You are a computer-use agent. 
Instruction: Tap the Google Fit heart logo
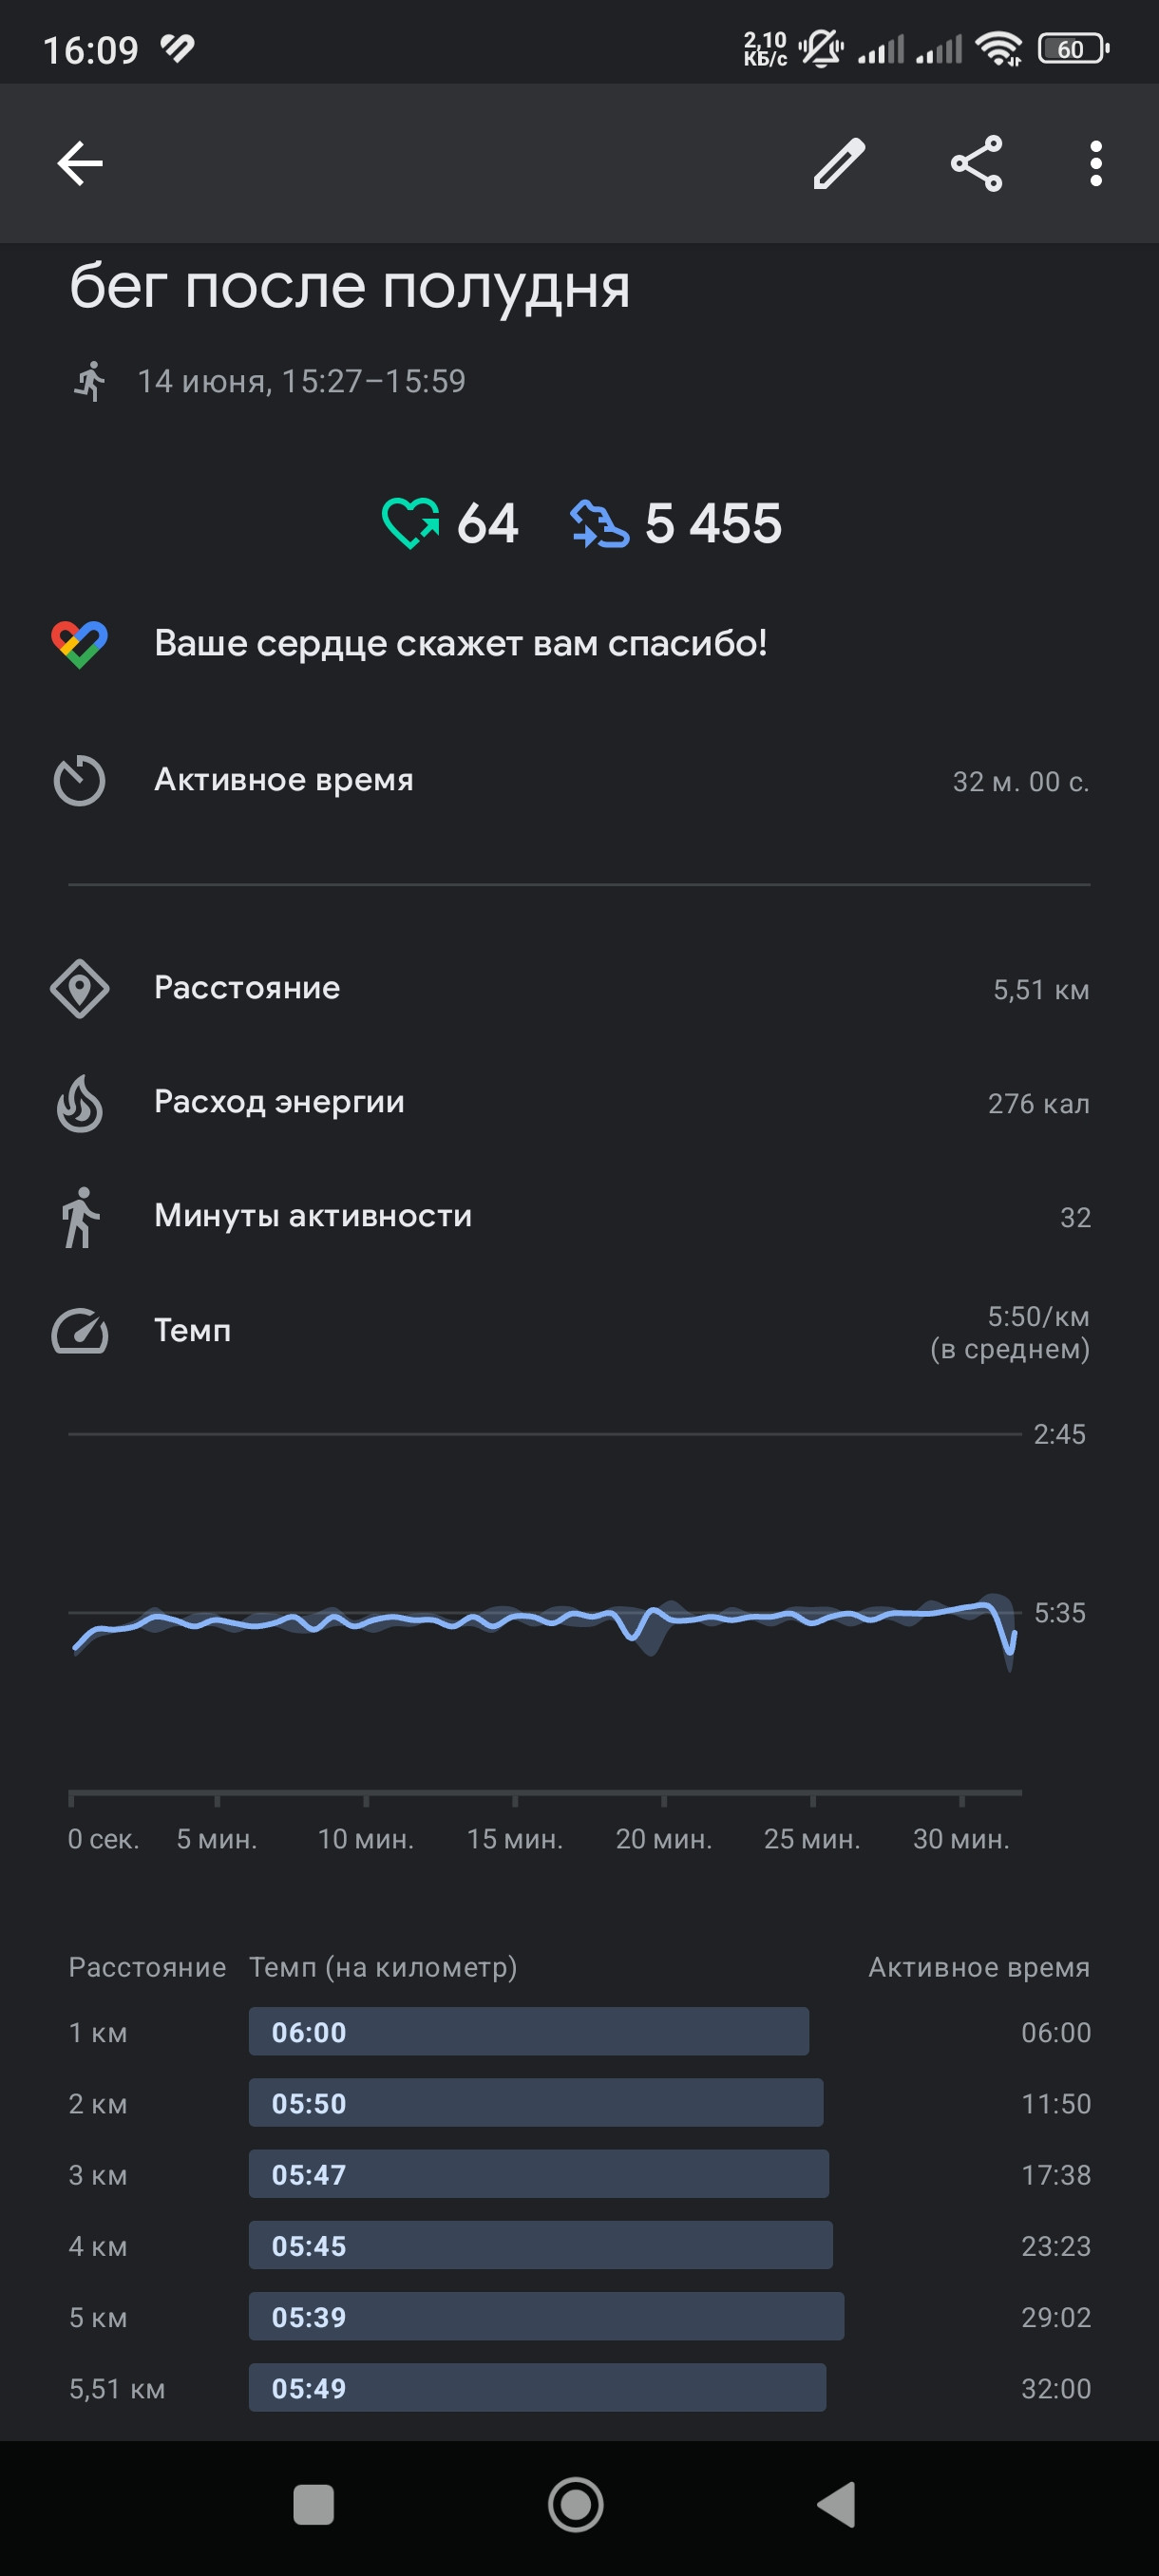[80, 644]
